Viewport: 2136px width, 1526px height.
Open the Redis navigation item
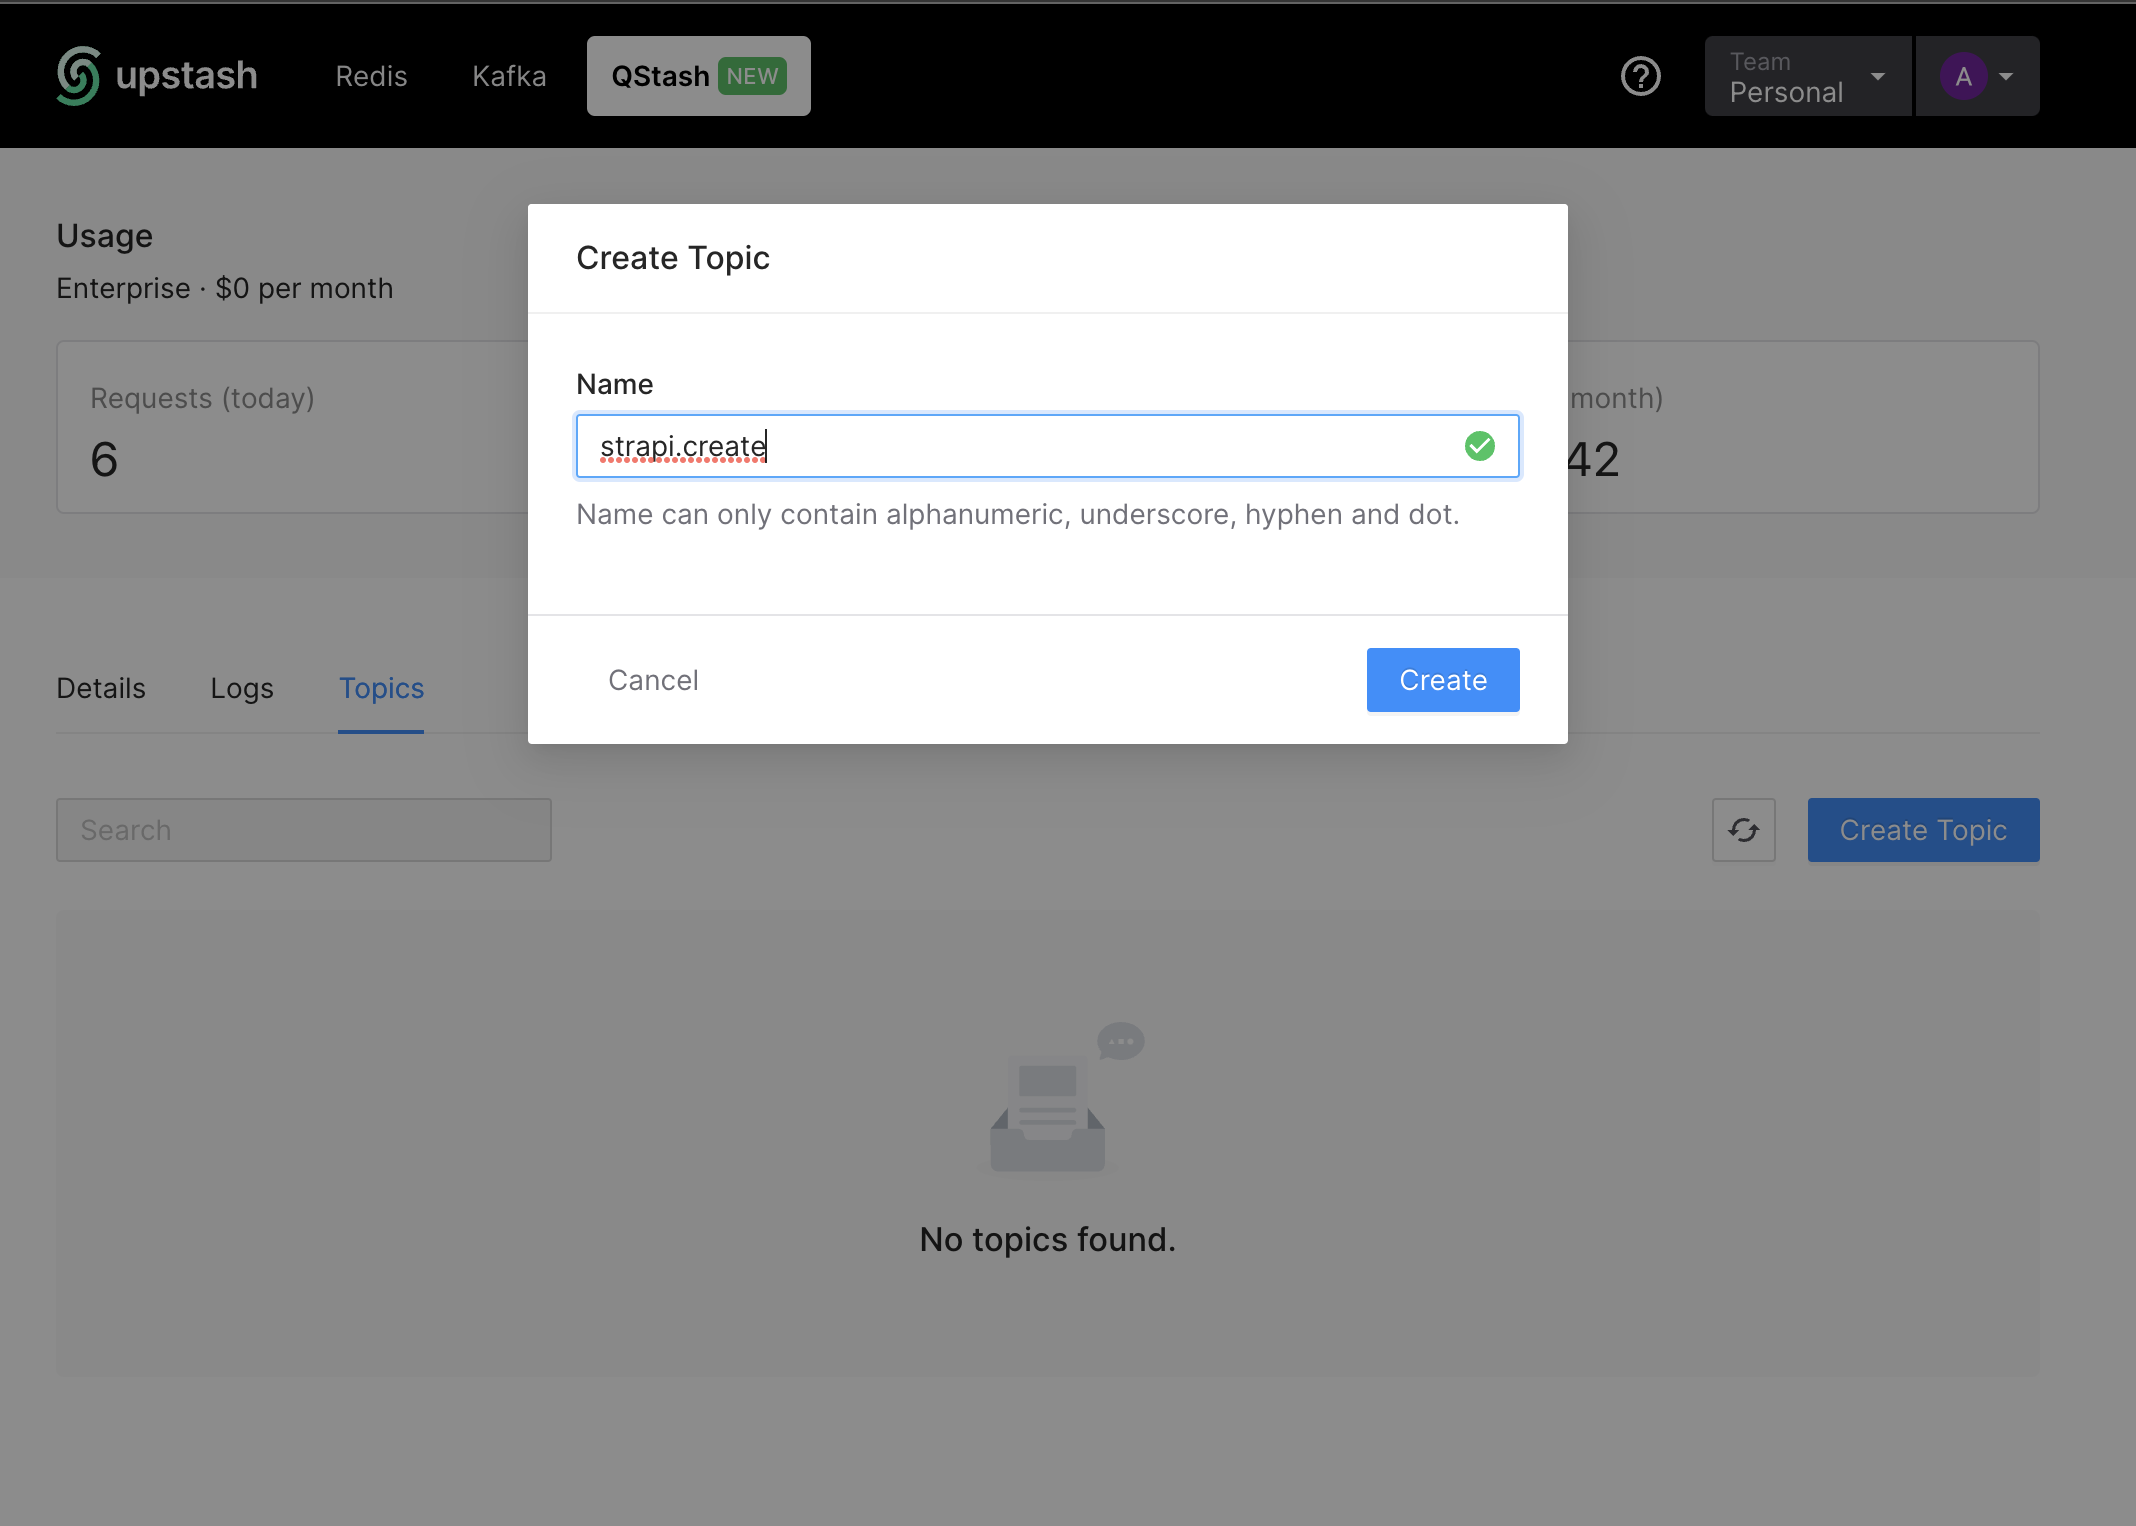pos(371,76)
